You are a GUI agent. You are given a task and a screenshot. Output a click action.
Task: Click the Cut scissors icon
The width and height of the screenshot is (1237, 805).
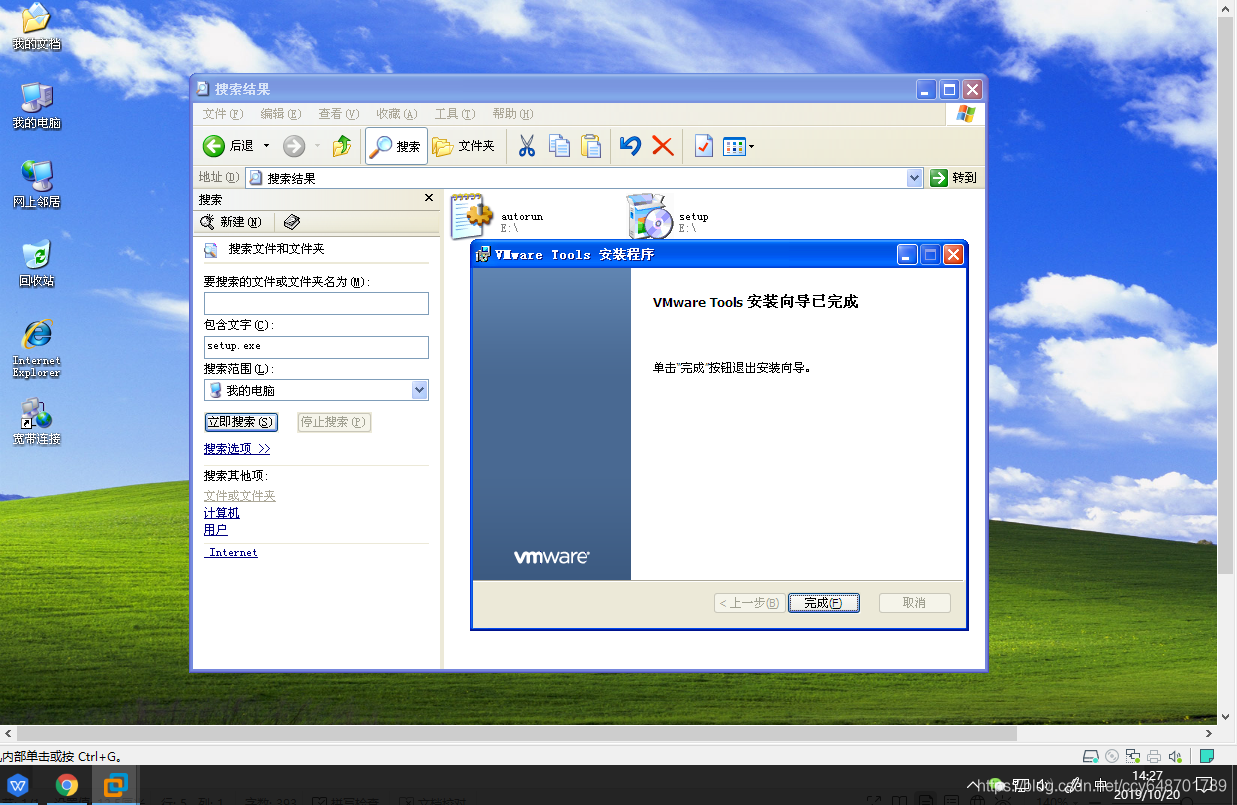click(527, 146)
